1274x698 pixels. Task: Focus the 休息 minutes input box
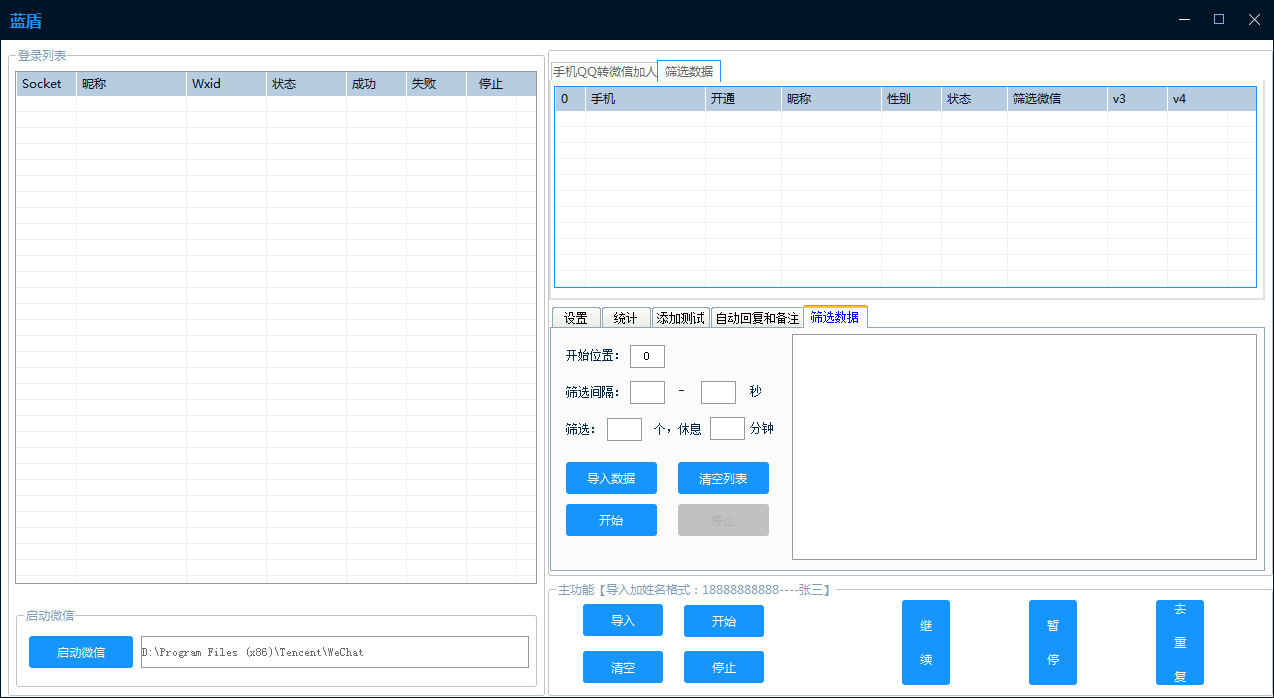727,429
